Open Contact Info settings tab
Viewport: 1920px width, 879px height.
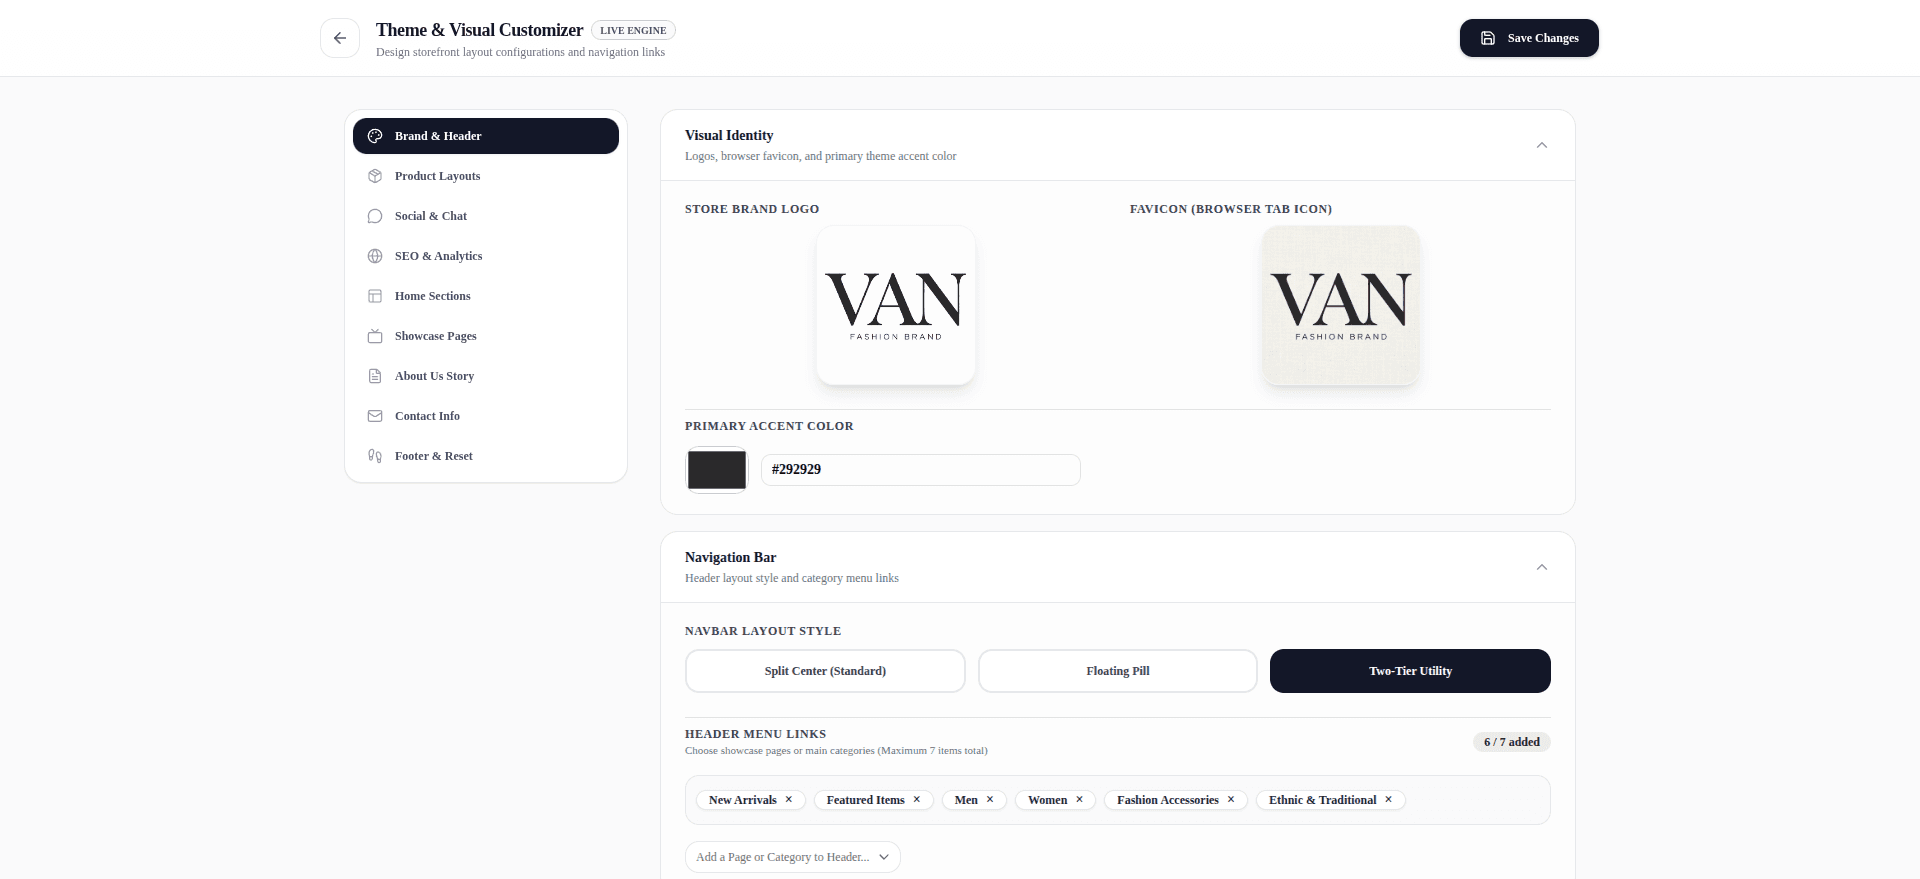click(486, 416)
